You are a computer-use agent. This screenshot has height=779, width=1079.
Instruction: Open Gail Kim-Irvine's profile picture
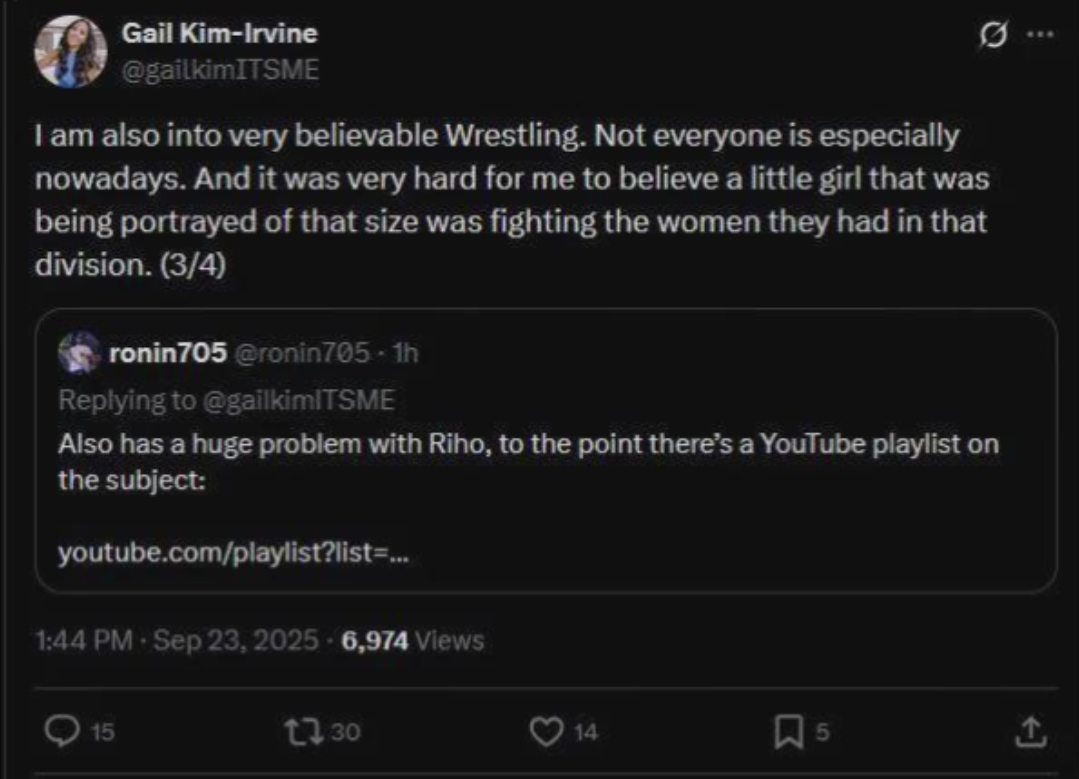[69, 52]
